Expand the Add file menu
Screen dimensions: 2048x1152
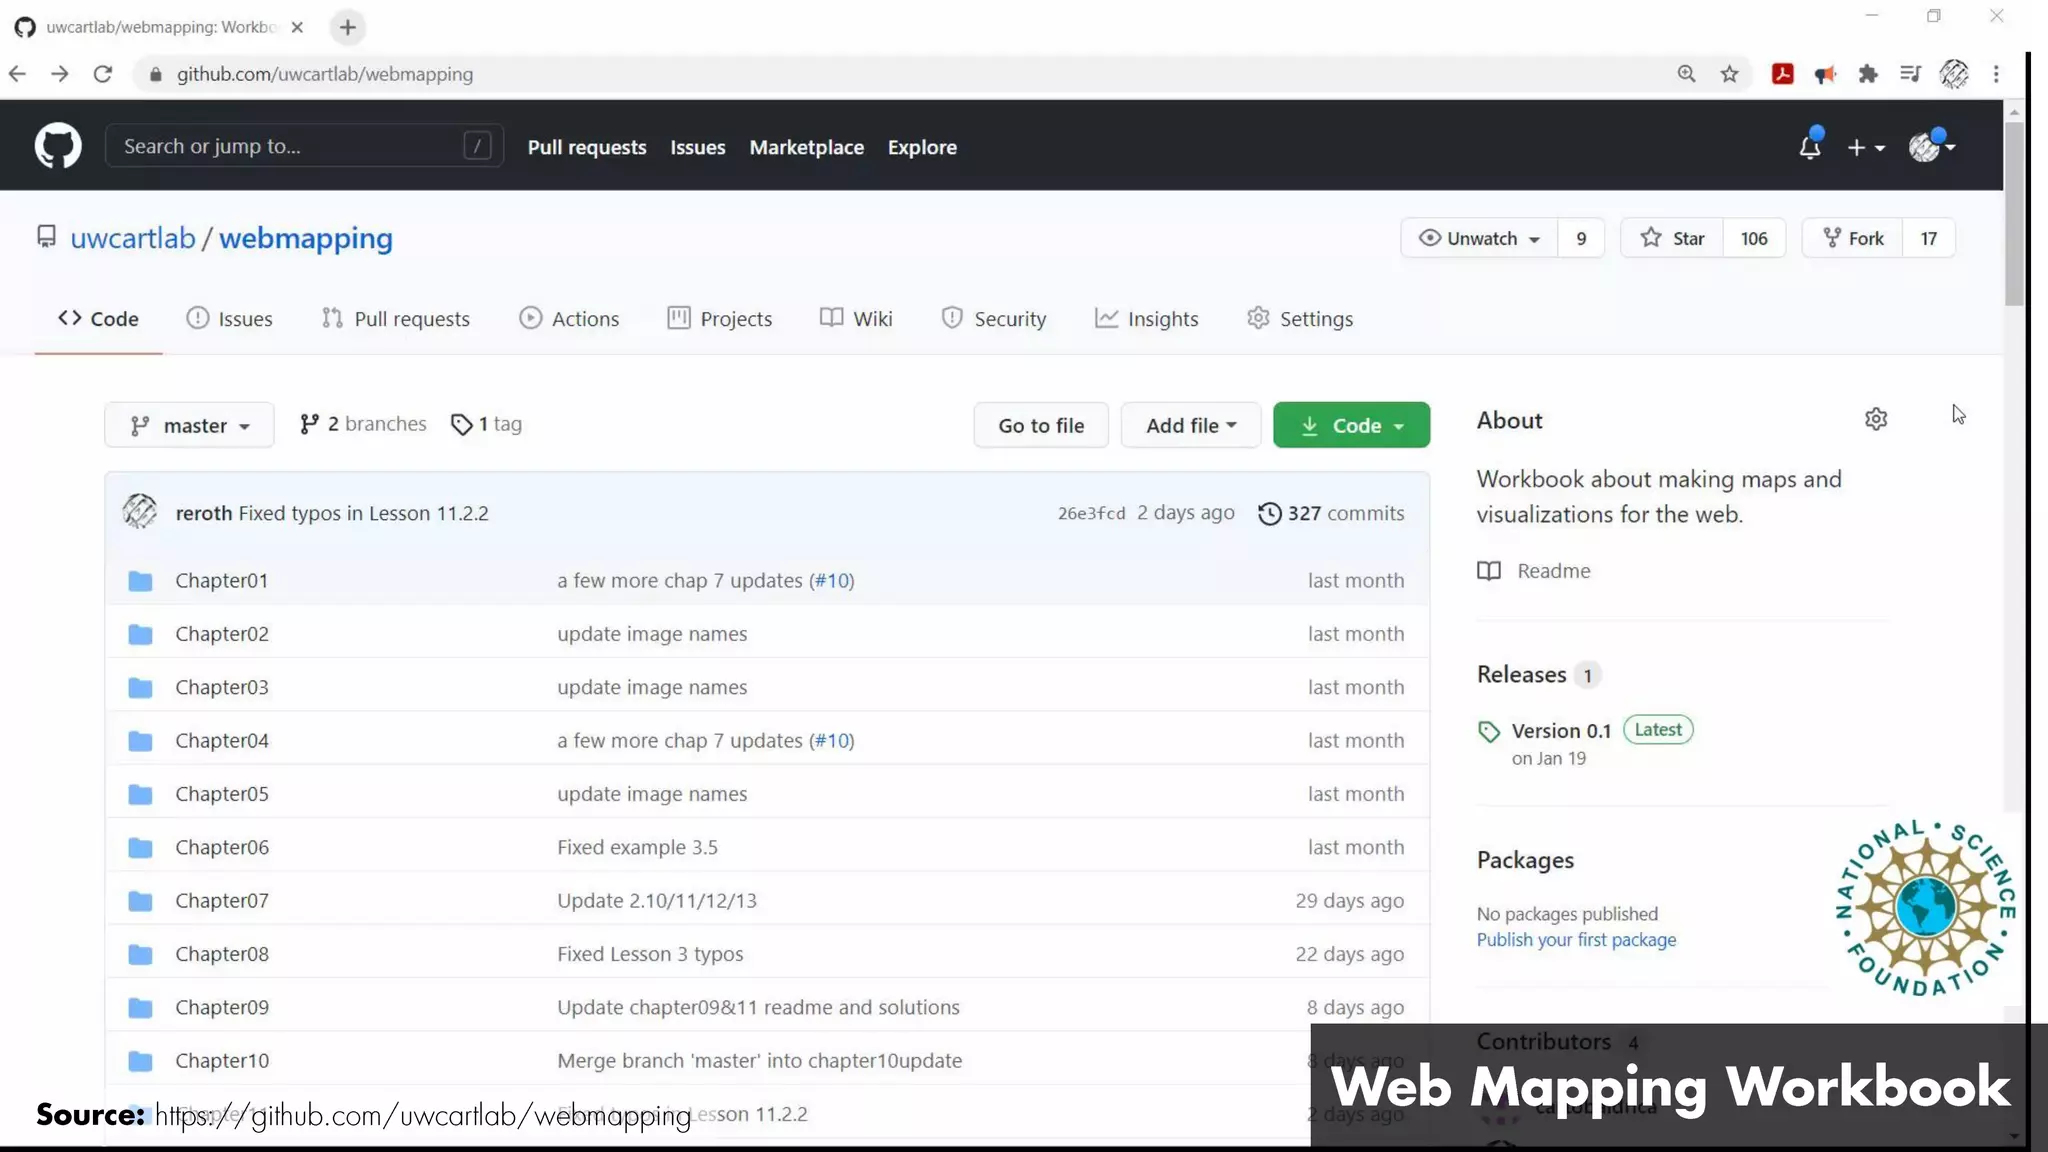coord(1190,425)
